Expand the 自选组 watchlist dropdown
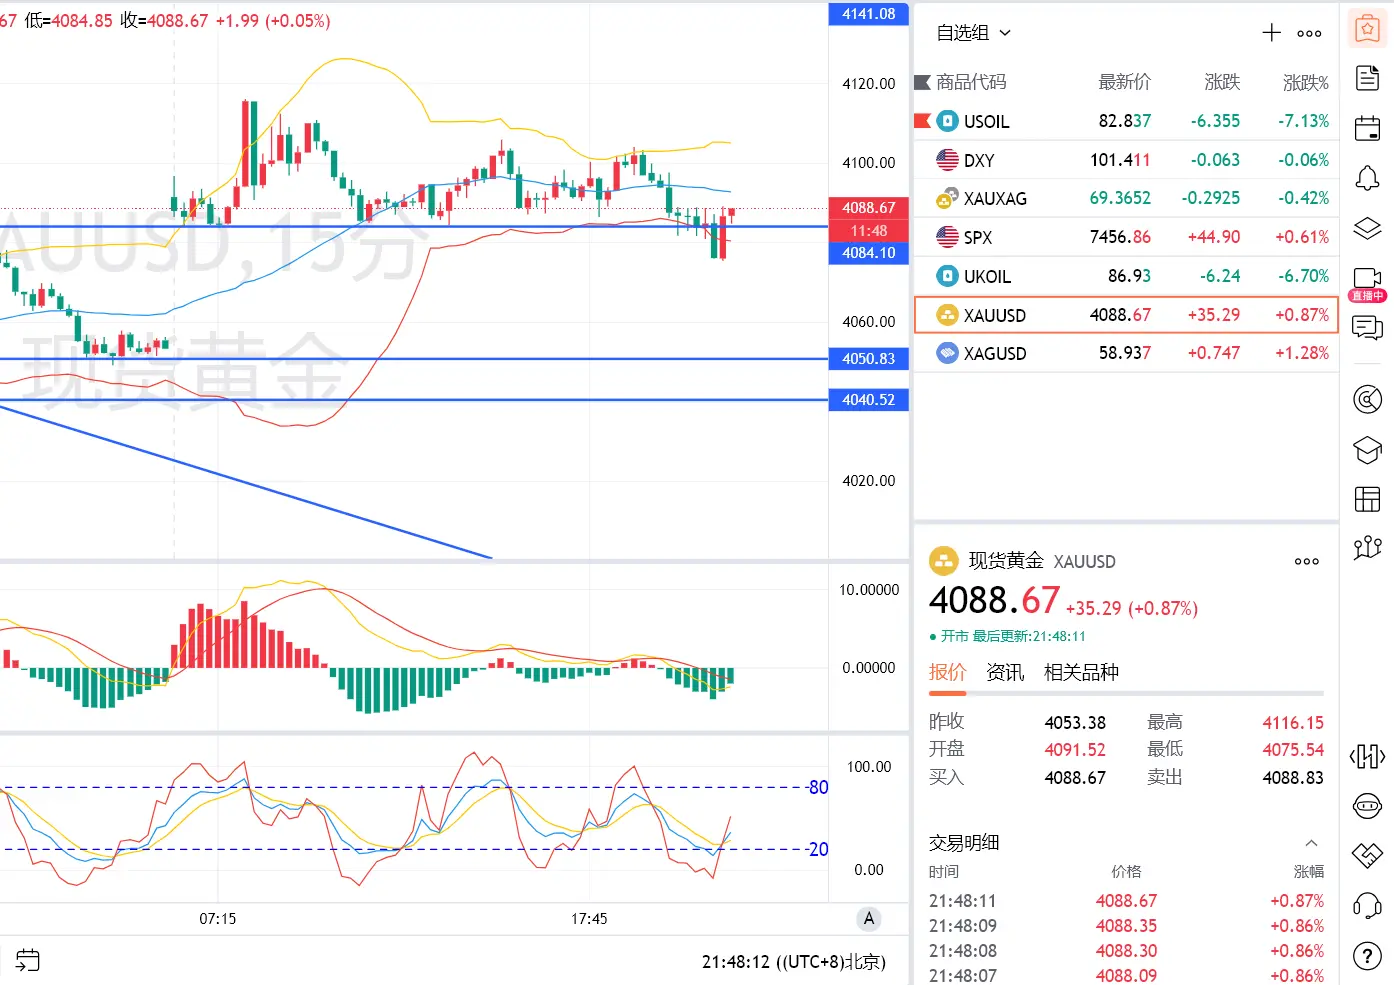 tap(973, 33)
